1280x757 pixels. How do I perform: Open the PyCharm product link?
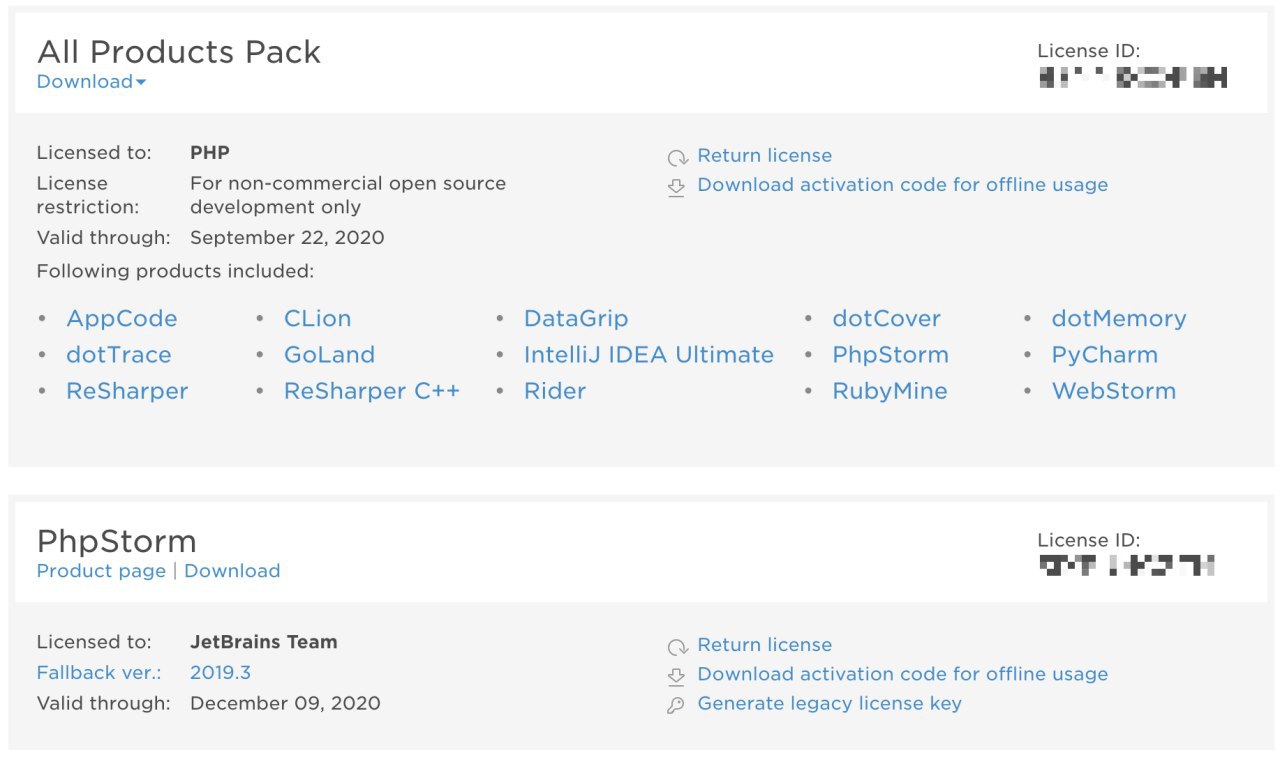point(1104,355)
